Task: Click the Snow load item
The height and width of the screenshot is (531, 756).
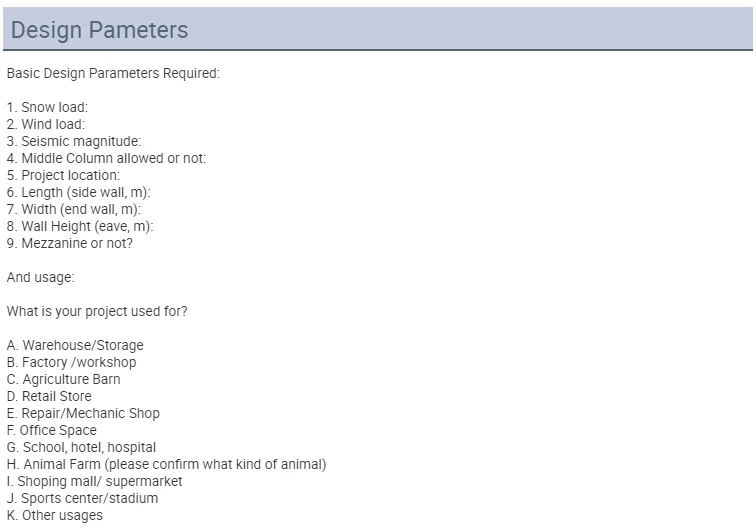Action: (47, 107)
